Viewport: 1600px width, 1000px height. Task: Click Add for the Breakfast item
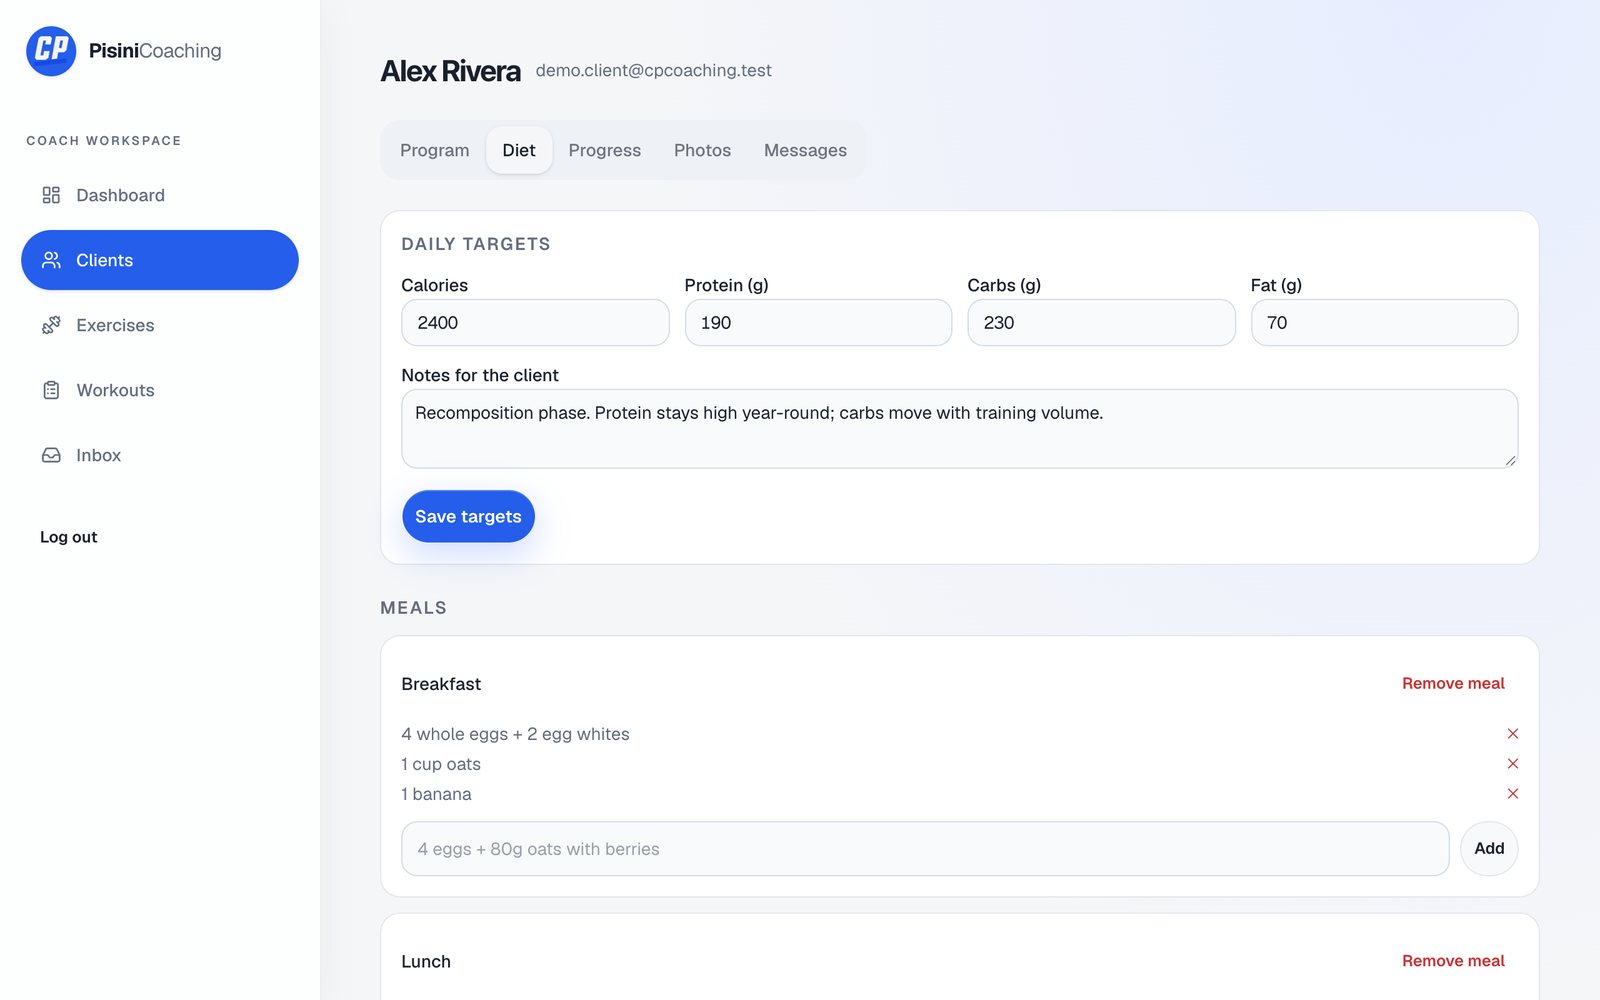point(1489,849)
